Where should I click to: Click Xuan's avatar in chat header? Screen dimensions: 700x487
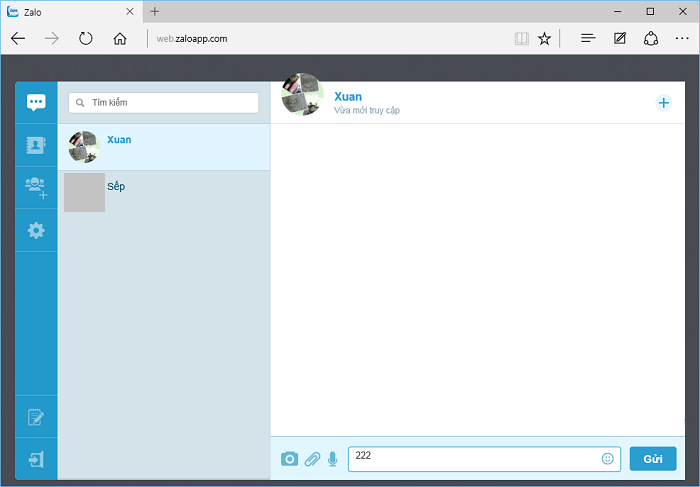(303, 95)
